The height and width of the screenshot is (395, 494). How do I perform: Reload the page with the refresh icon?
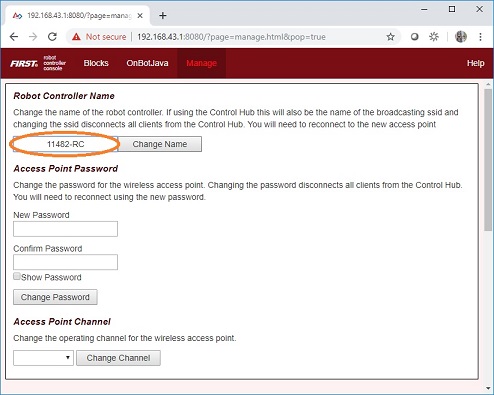pyautogui.click(x=52, y=37)
